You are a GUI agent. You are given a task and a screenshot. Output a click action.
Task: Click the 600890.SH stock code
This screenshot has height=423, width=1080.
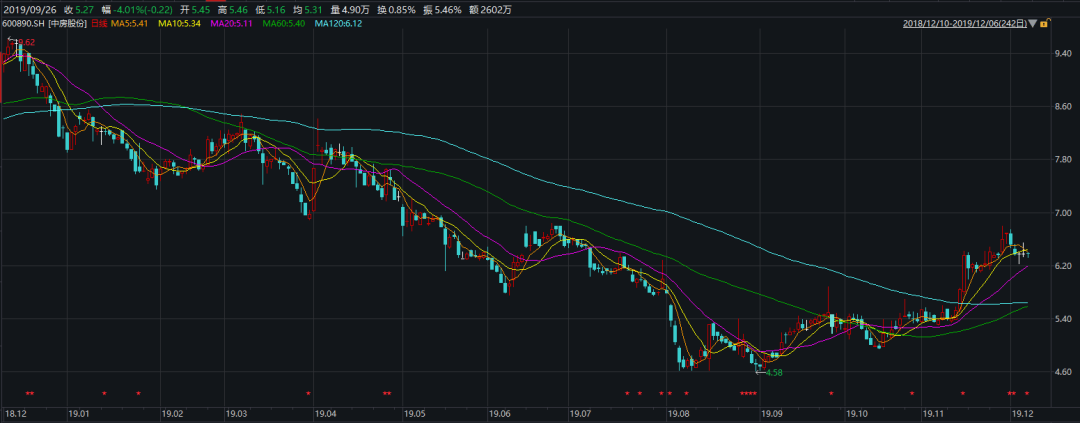point(23,22)
